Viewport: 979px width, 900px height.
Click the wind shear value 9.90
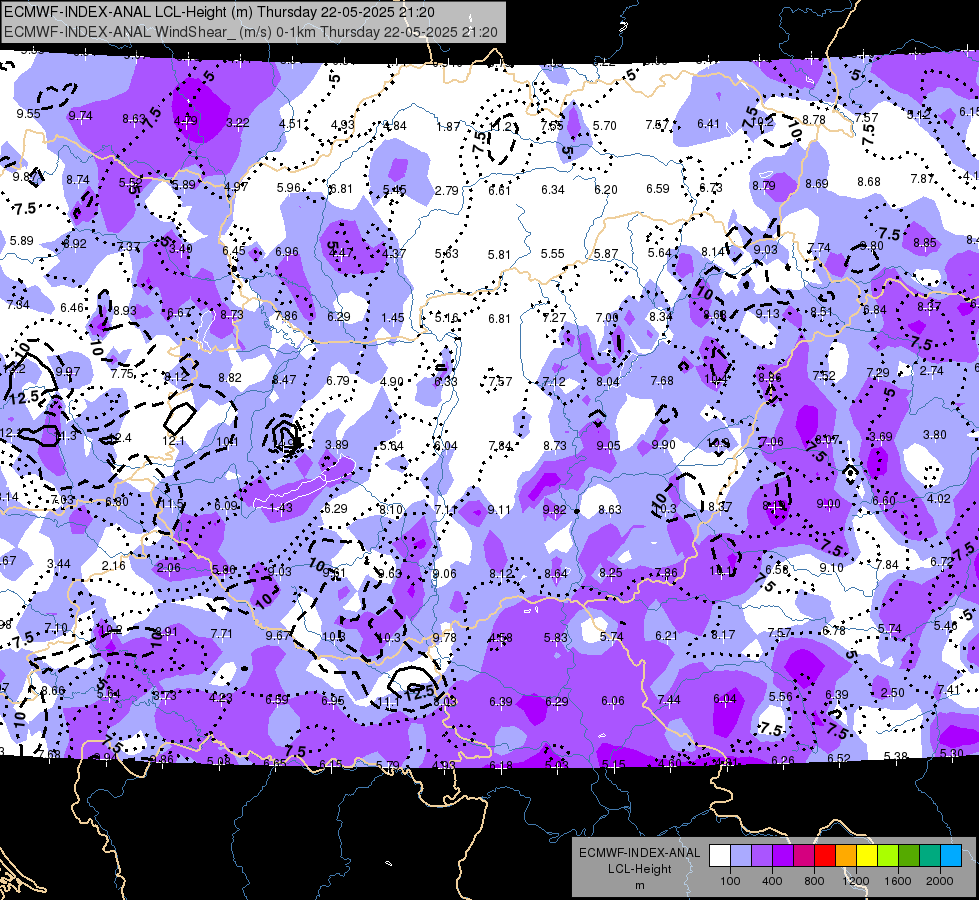[x=663, y=445]
